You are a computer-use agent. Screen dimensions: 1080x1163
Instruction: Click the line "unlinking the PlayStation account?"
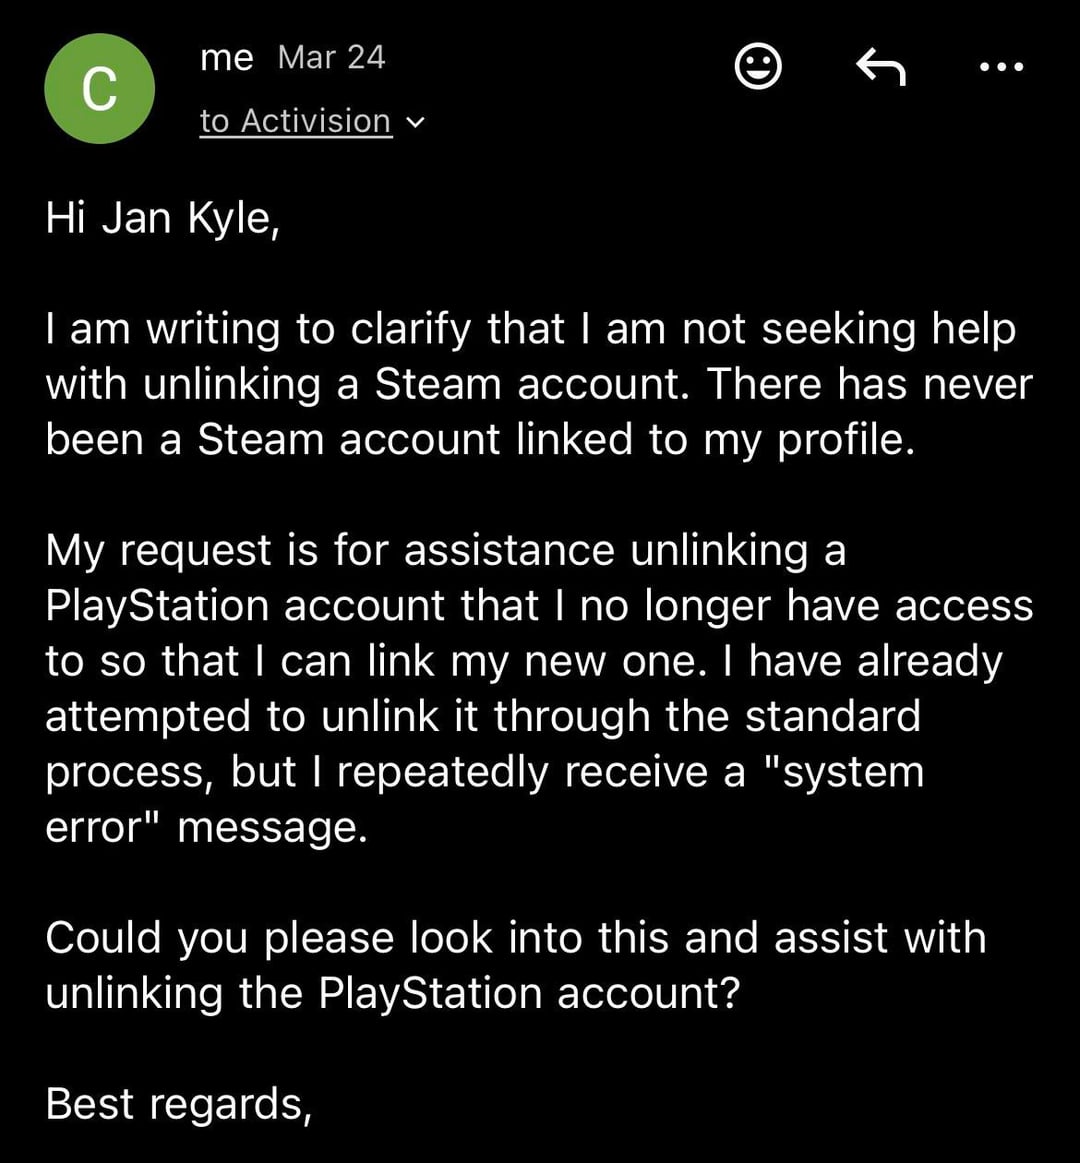pos(392,993)
